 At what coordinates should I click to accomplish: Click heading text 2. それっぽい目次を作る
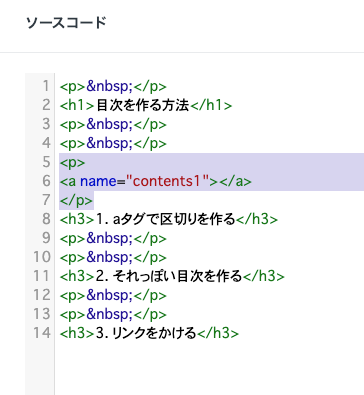click(169, 276)
